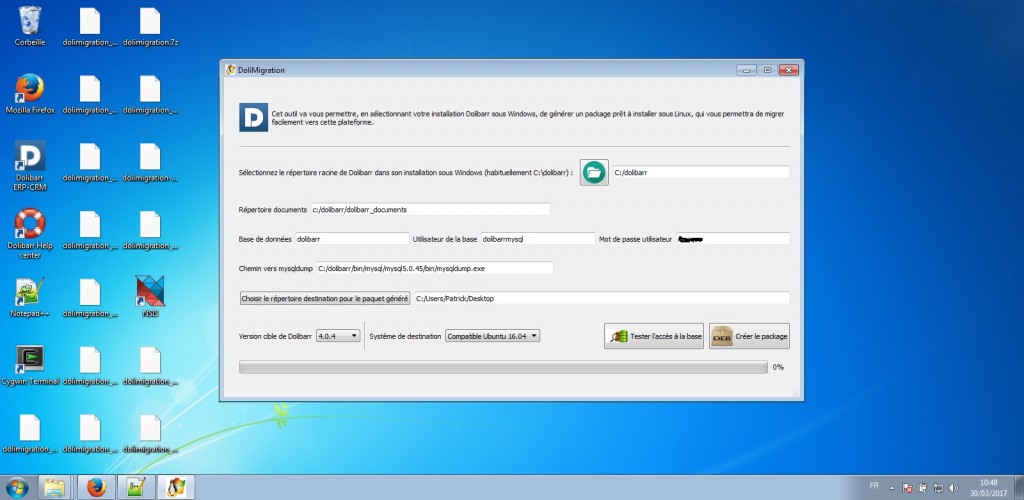Click the DoliMigration title bar icon

point(231,70)
